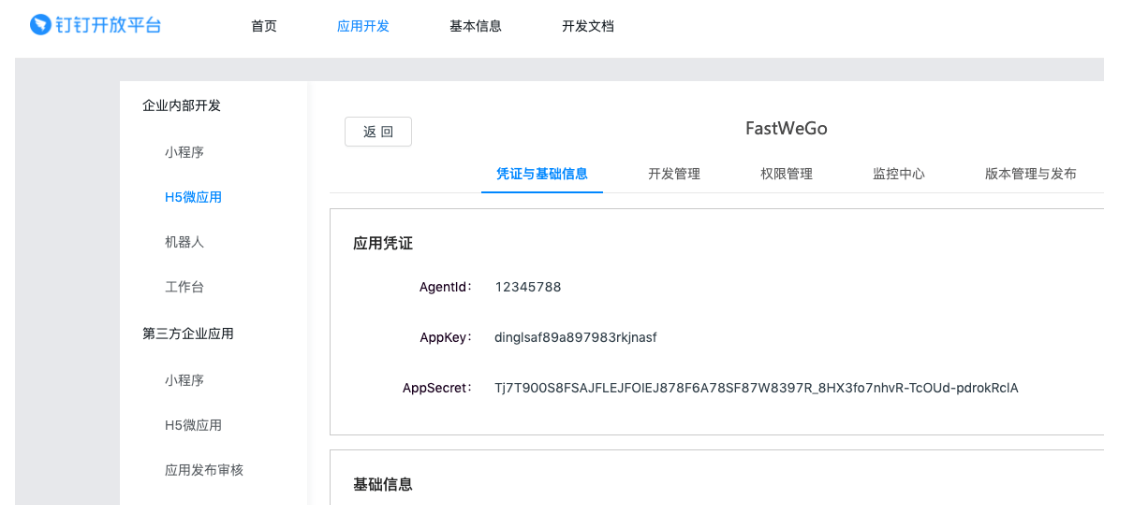Switch to 版本管理与发布 tab
1131x505 pixels.
(x=1031, y=174)
